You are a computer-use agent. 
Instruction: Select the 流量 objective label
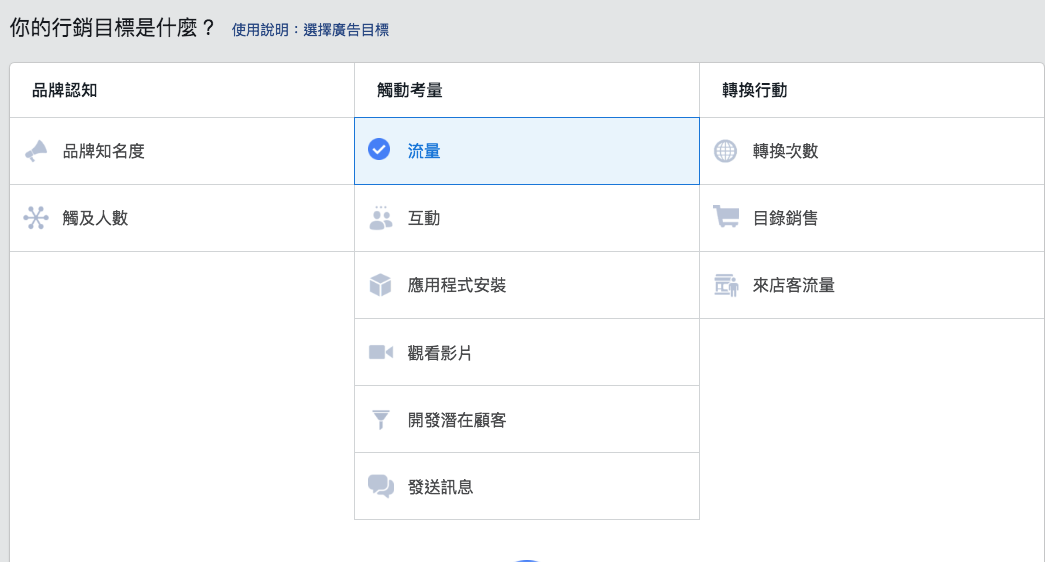[424, 151]
